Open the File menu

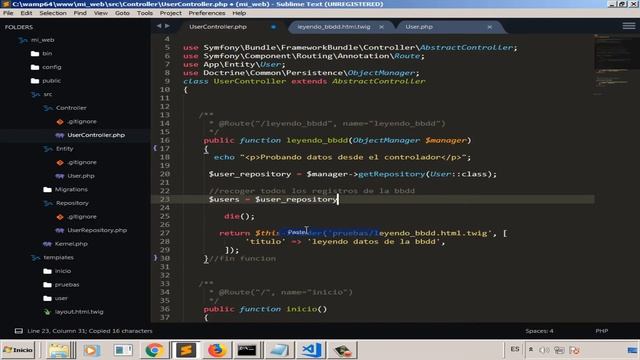[8, 13]
